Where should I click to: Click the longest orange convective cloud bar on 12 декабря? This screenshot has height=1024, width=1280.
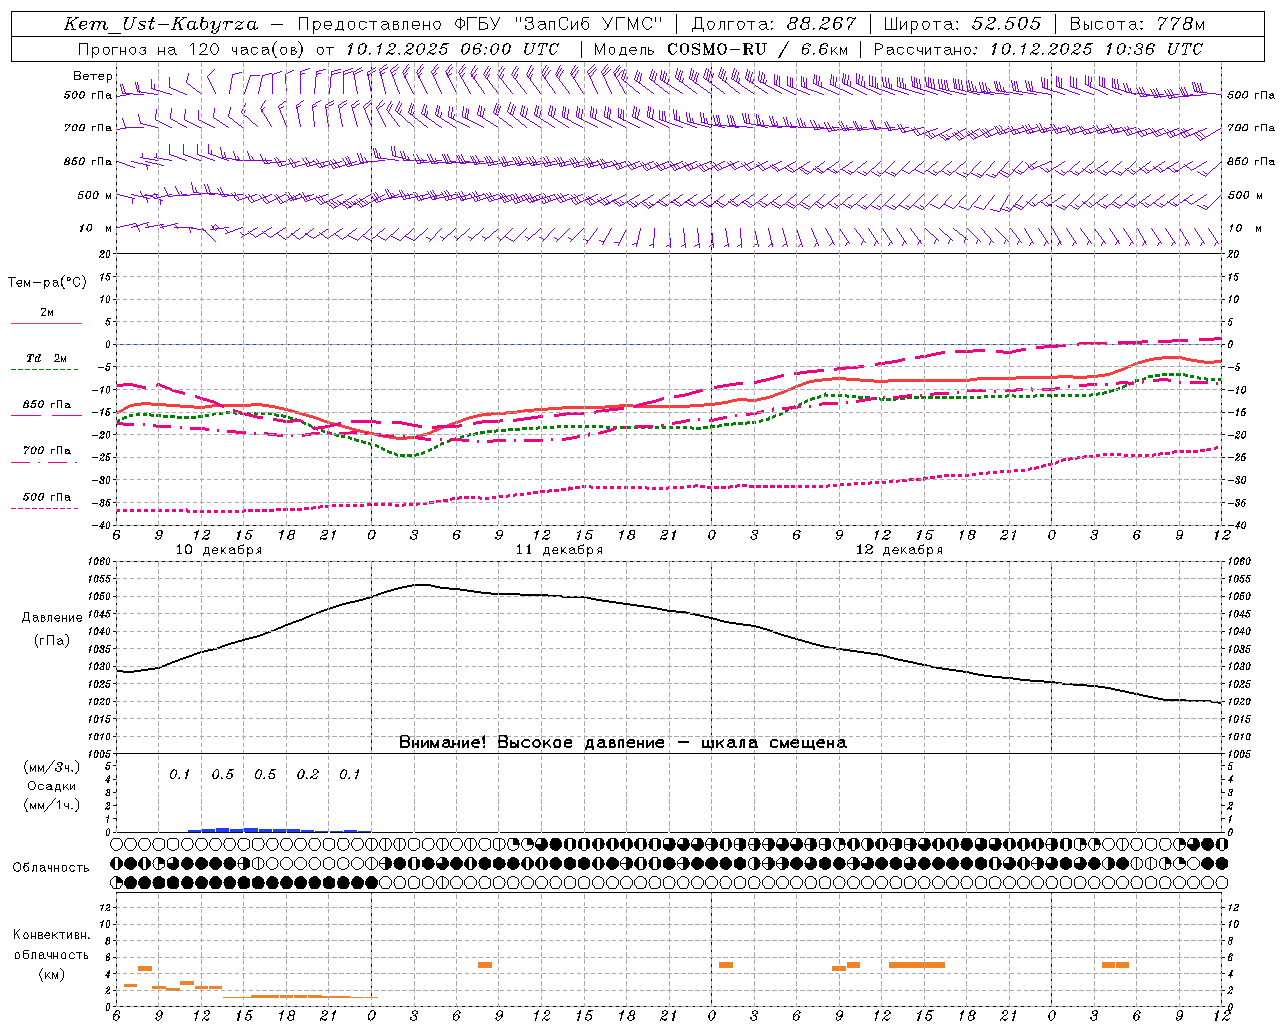tap(917, 965)
